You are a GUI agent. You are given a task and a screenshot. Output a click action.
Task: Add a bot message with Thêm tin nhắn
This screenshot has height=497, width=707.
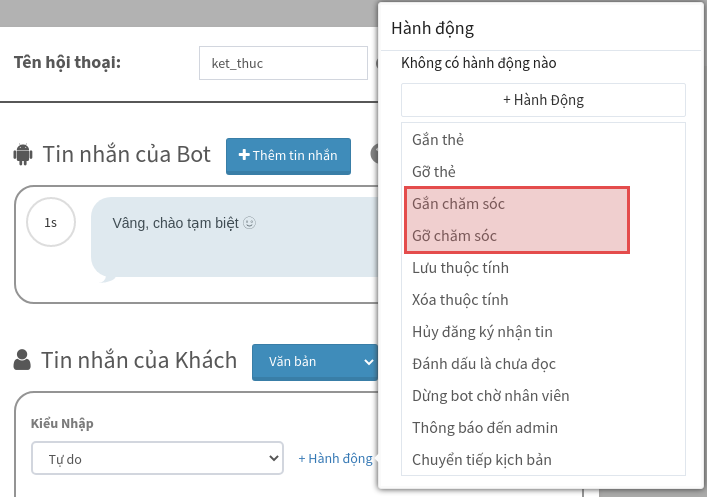coord(288,156)
